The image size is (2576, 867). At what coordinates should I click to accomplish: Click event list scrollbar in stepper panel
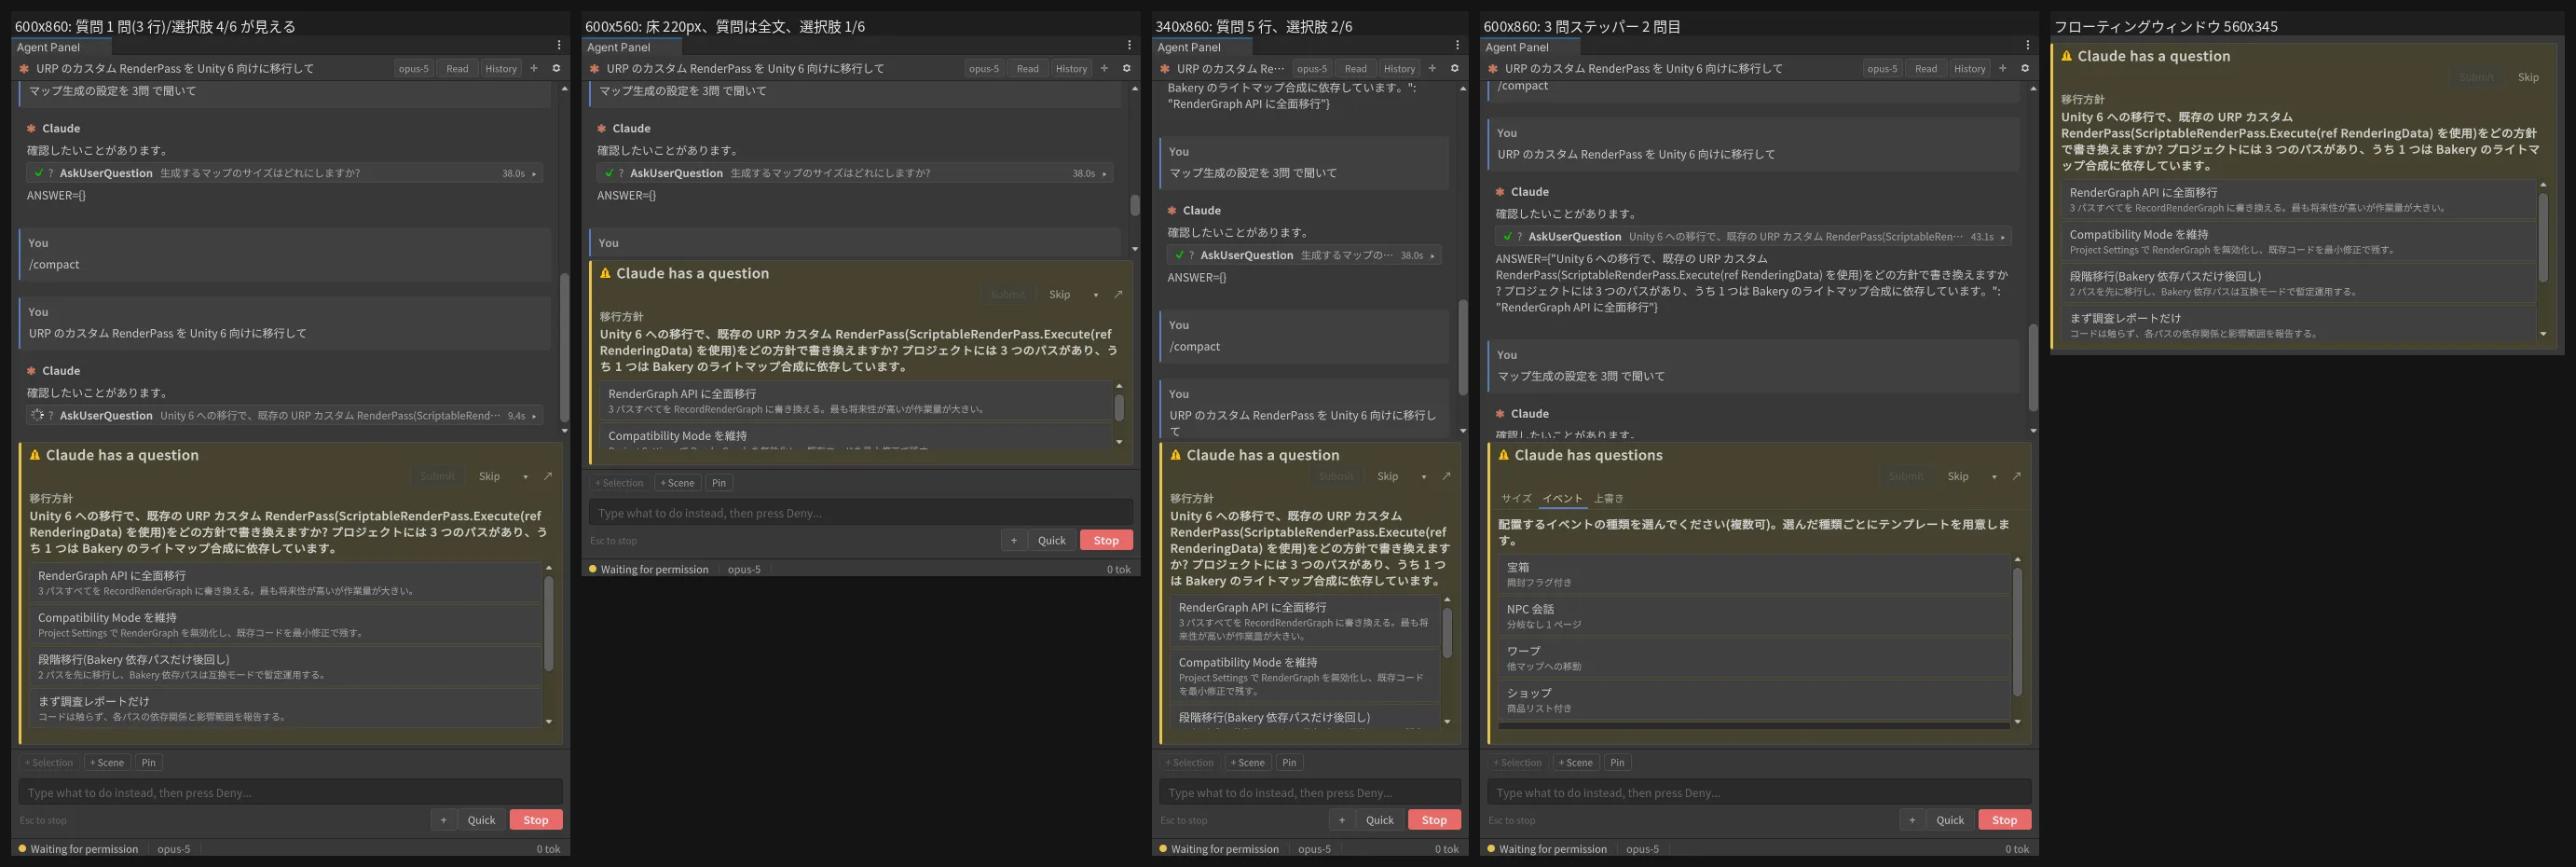[2017, 631]
